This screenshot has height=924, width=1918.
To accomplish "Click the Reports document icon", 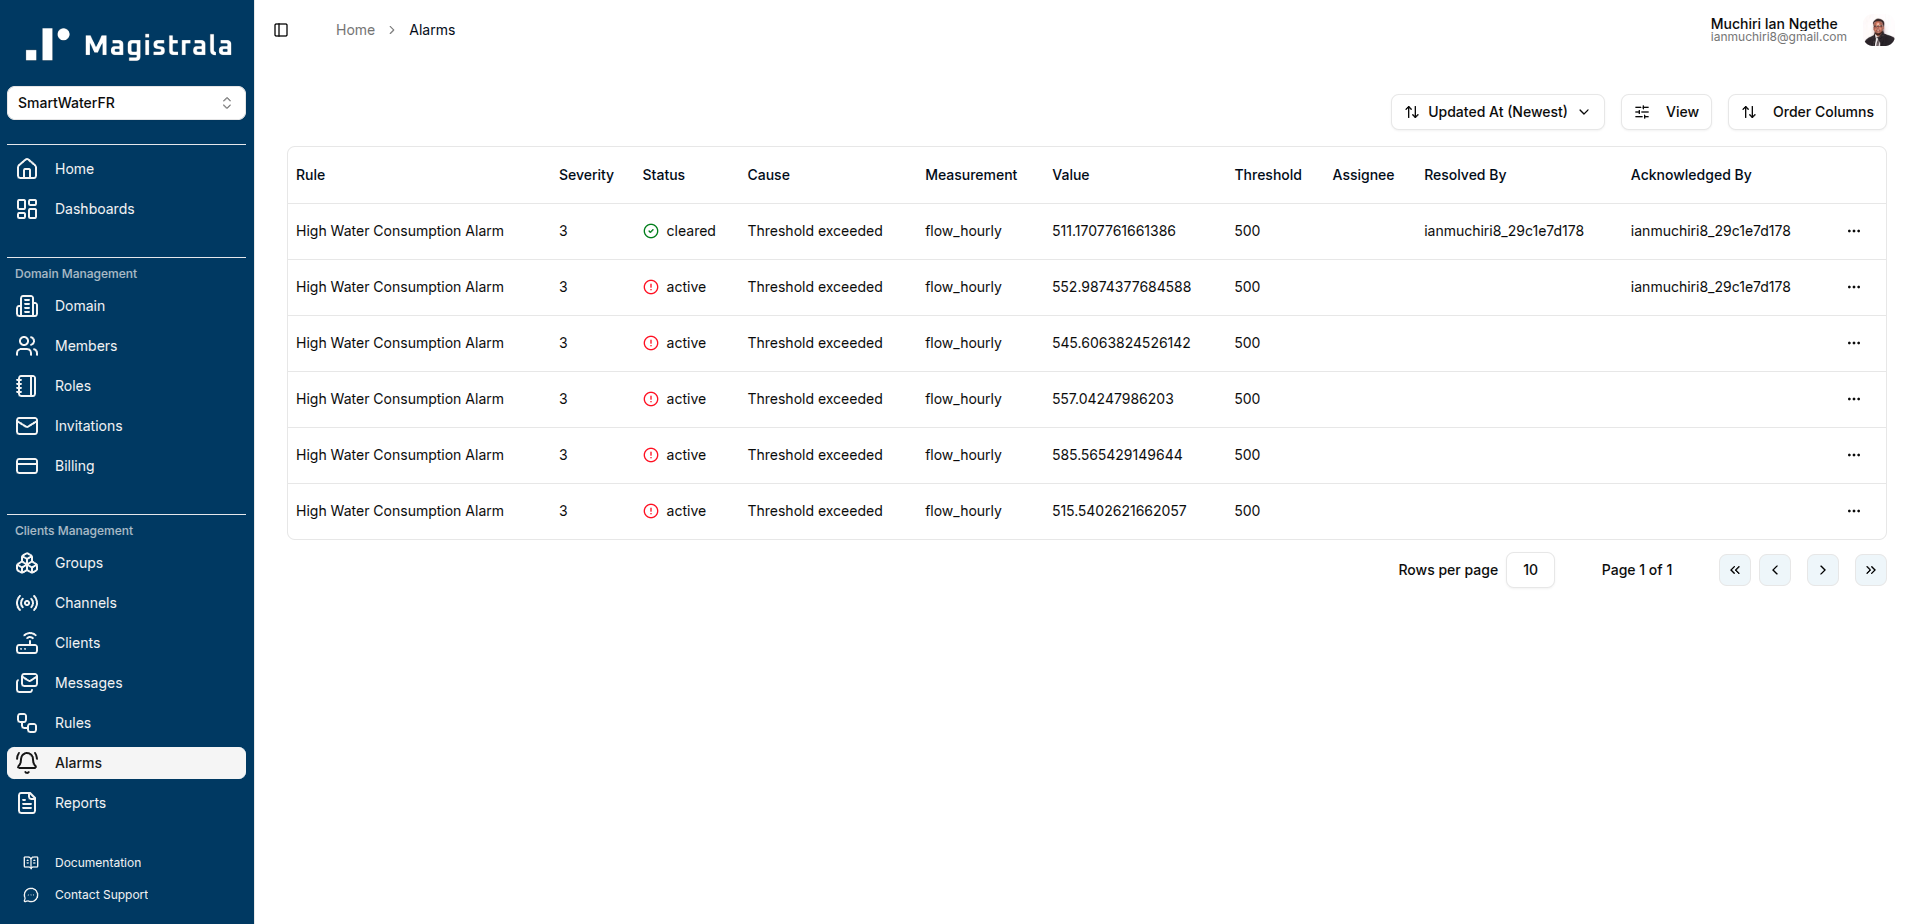I will pyautogui.click(x=27, y=803).
